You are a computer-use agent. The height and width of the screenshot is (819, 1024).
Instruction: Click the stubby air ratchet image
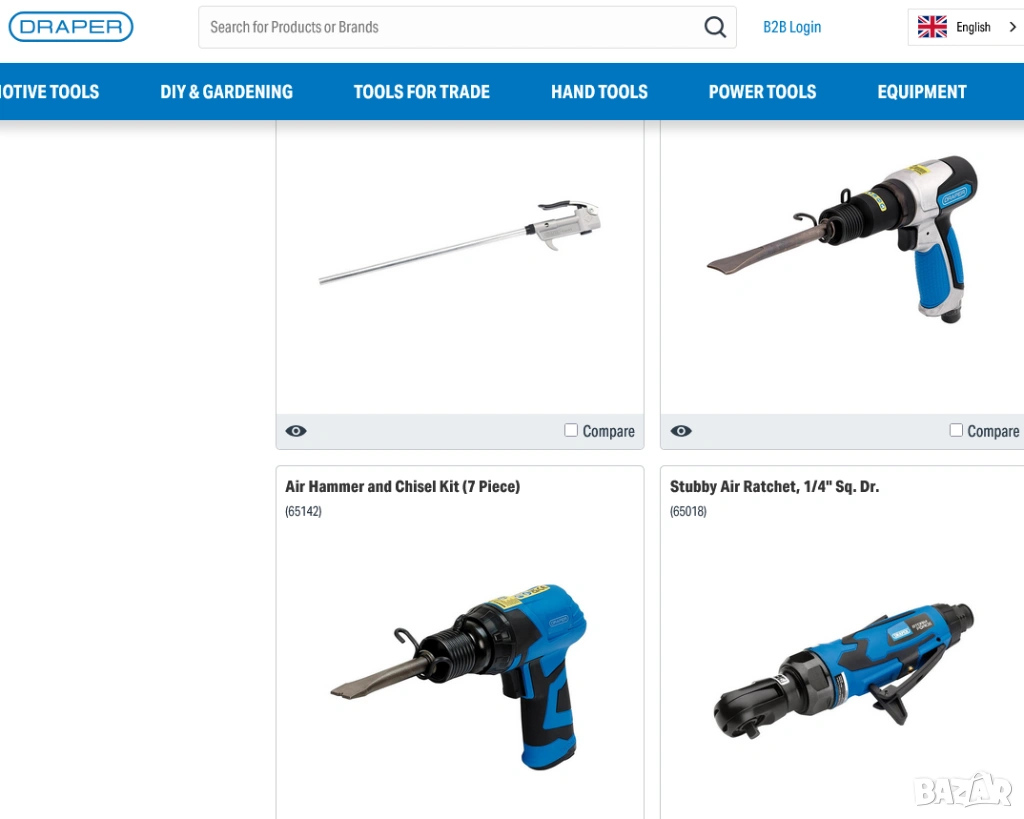(843, 671)
